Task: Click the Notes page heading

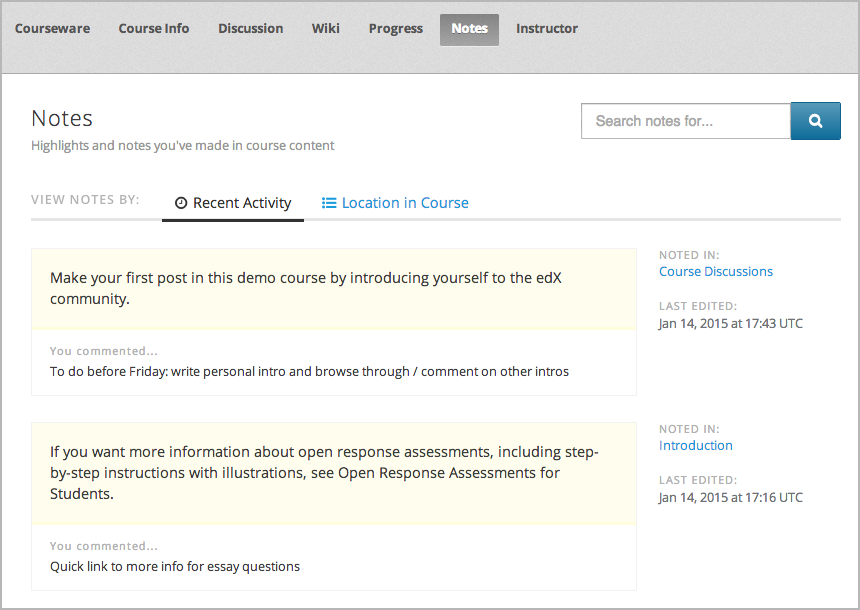Action: pos(62,118)
